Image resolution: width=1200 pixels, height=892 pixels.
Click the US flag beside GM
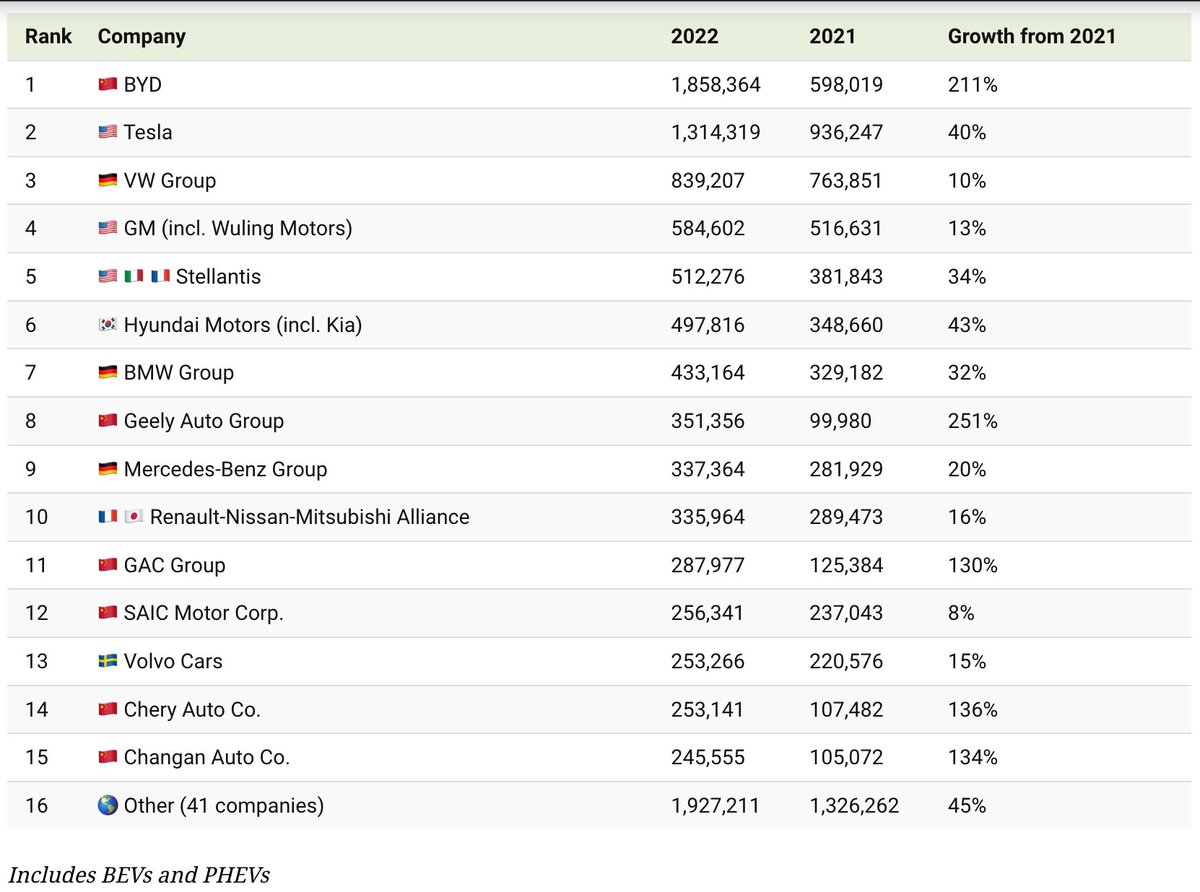point(108,229)
